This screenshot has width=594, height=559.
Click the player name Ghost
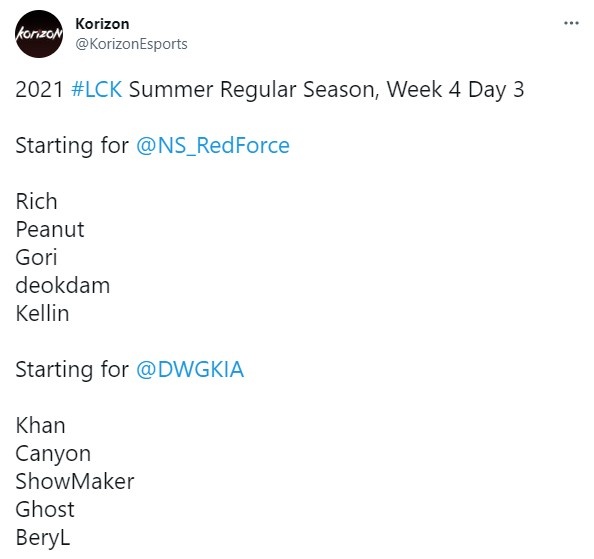45,510
